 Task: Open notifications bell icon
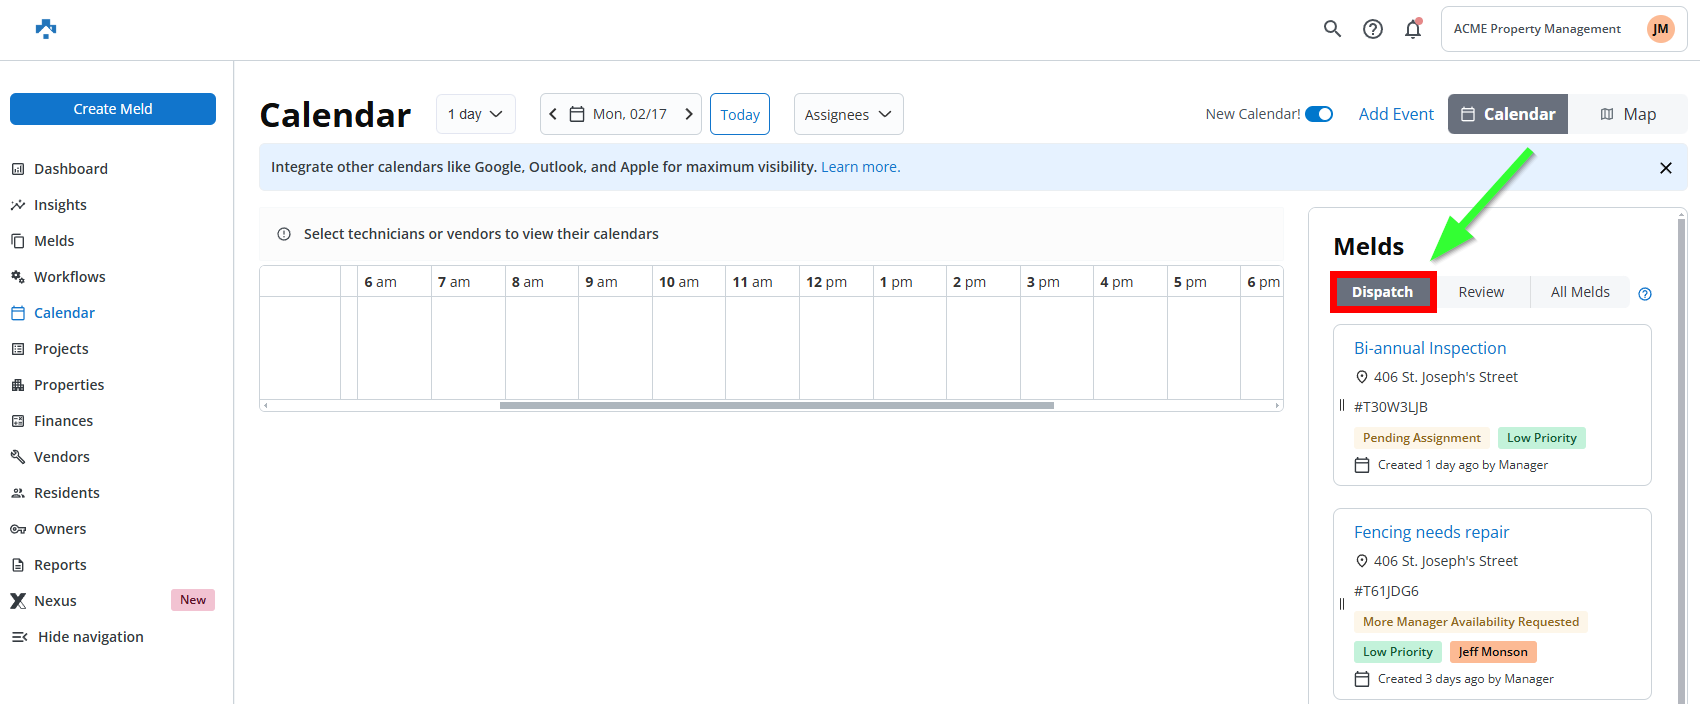point(1413,29)
